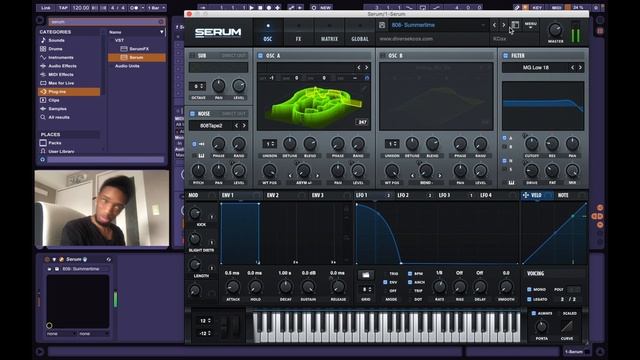Open the Serum preset browser icon
This screenshot has width=640, height=360.
516,25
